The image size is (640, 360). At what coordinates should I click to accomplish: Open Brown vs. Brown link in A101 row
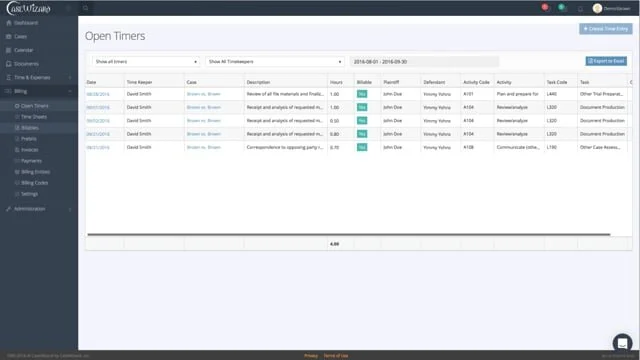203,94
